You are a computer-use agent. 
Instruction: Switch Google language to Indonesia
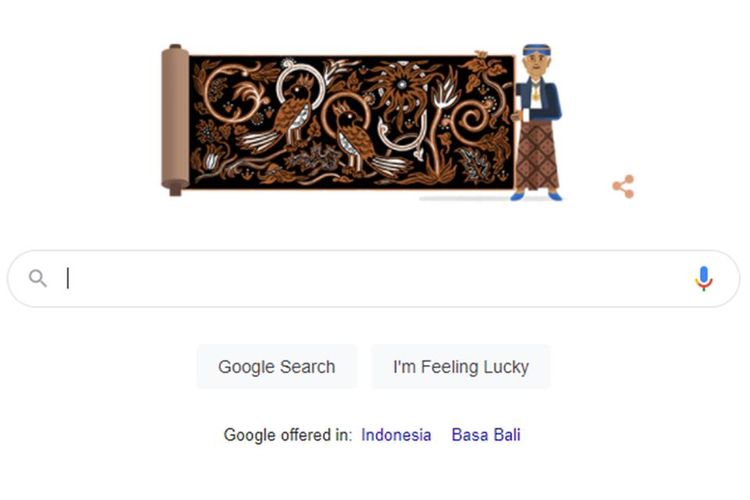pyautogui.click(x=396, y=434)
